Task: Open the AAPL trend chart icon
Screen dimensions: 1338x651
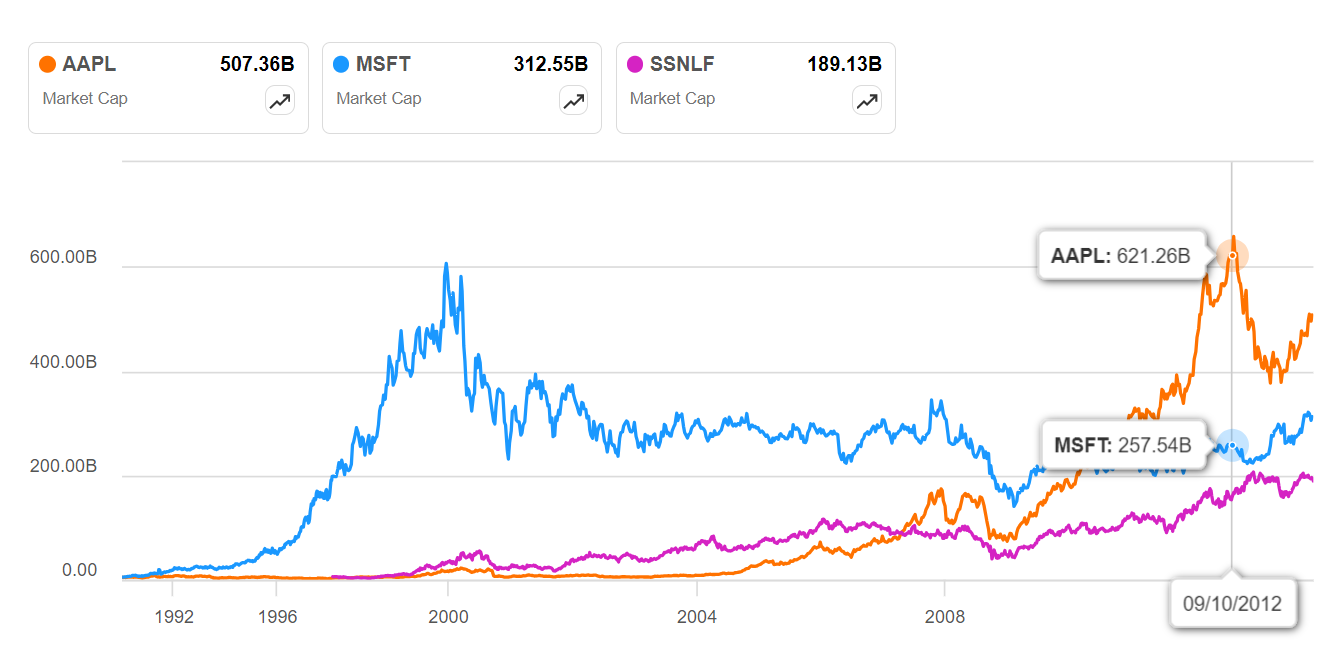Action: (279, 101)
